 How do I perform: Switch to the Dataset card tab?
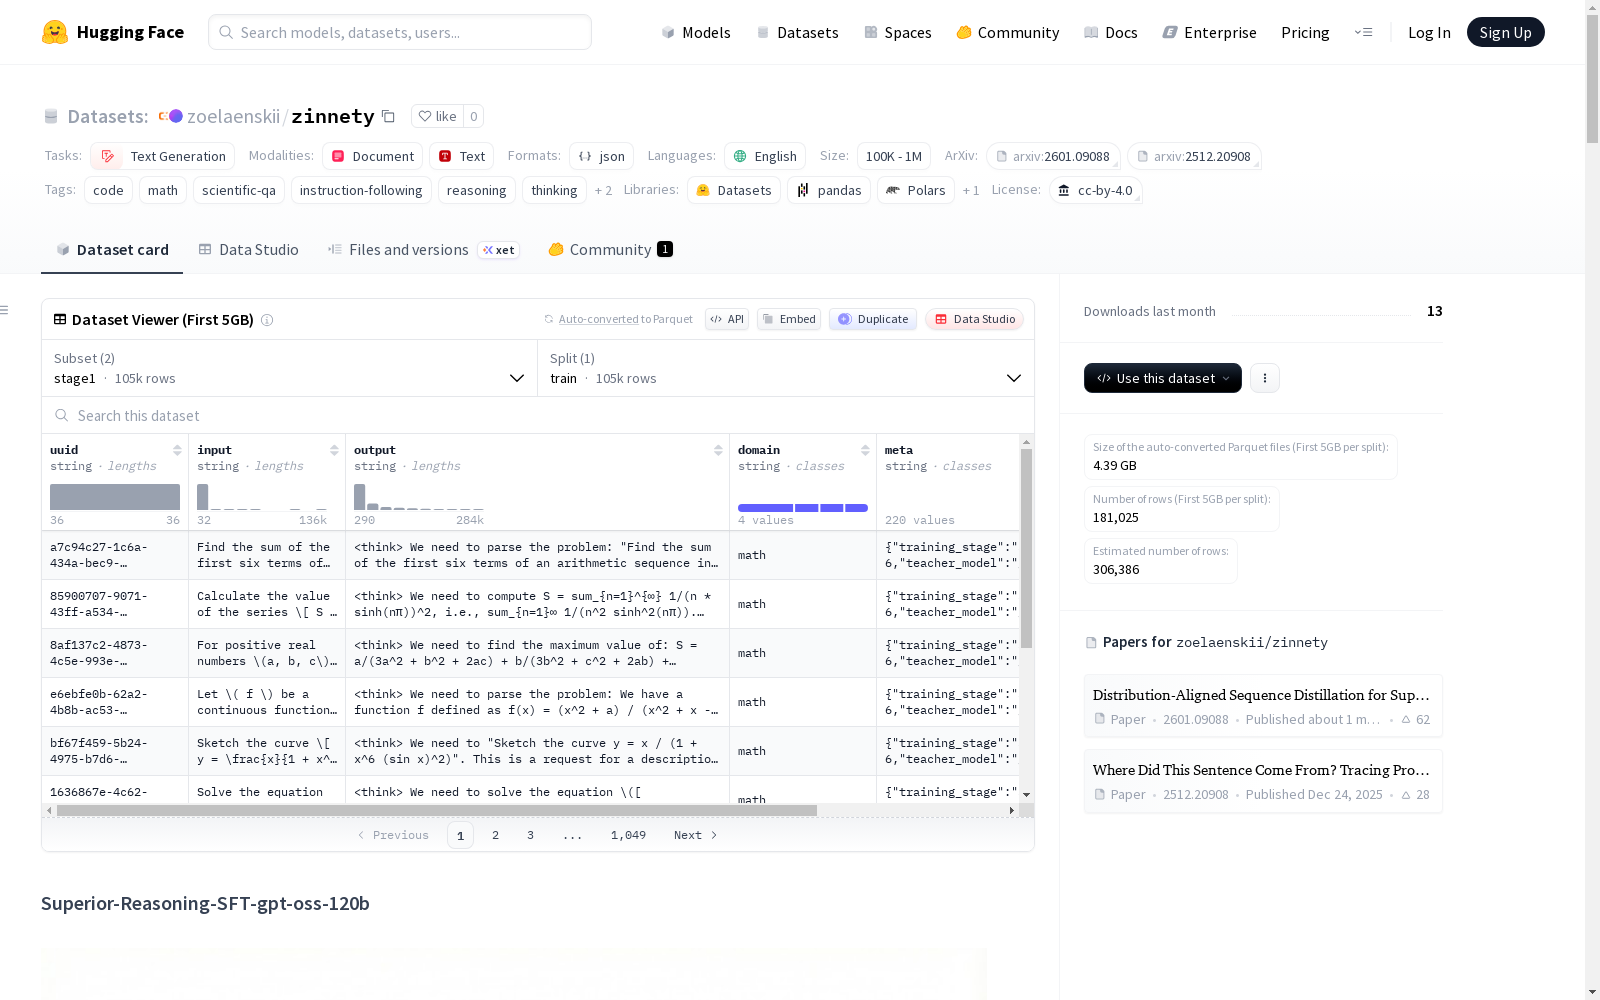click(x=112, y=250)
